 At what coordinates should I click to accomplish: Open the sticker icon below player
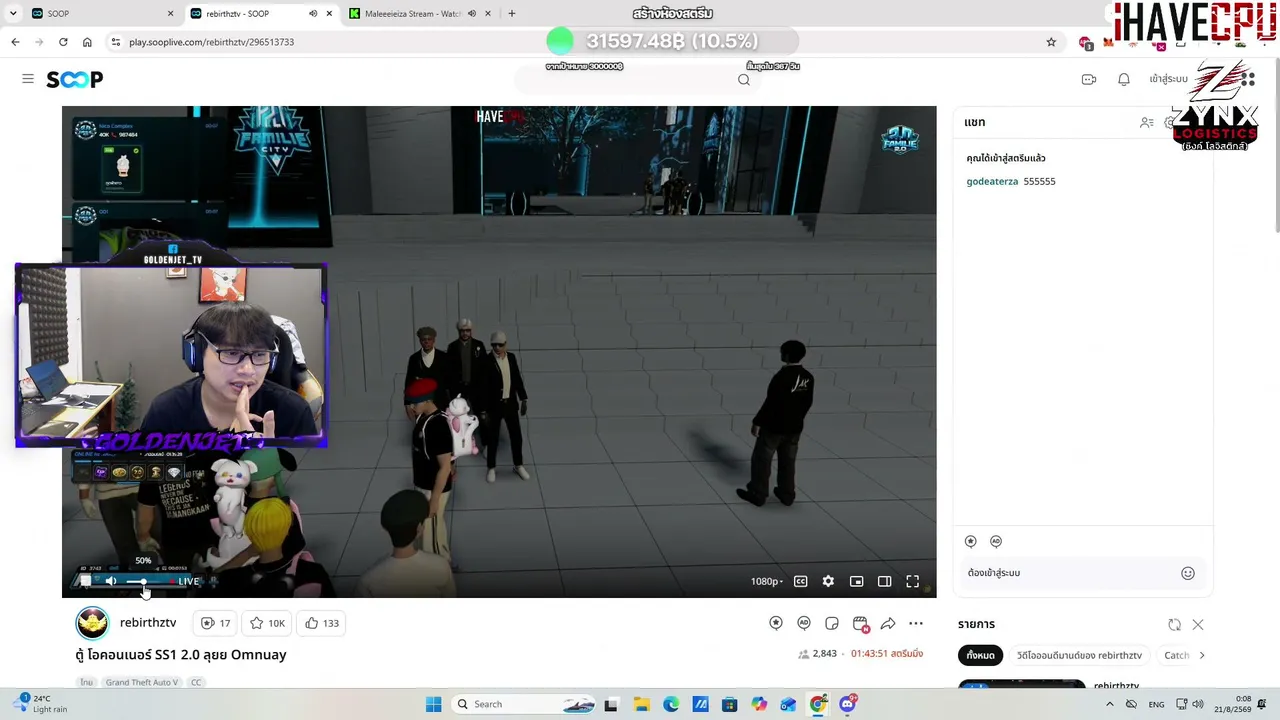tap(832, 623)
